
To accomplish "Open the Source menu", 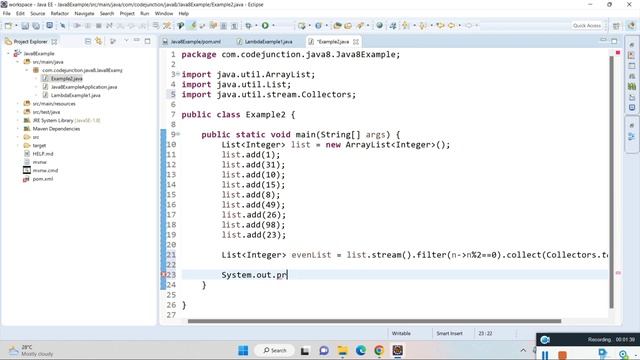I will pos(38,13).
